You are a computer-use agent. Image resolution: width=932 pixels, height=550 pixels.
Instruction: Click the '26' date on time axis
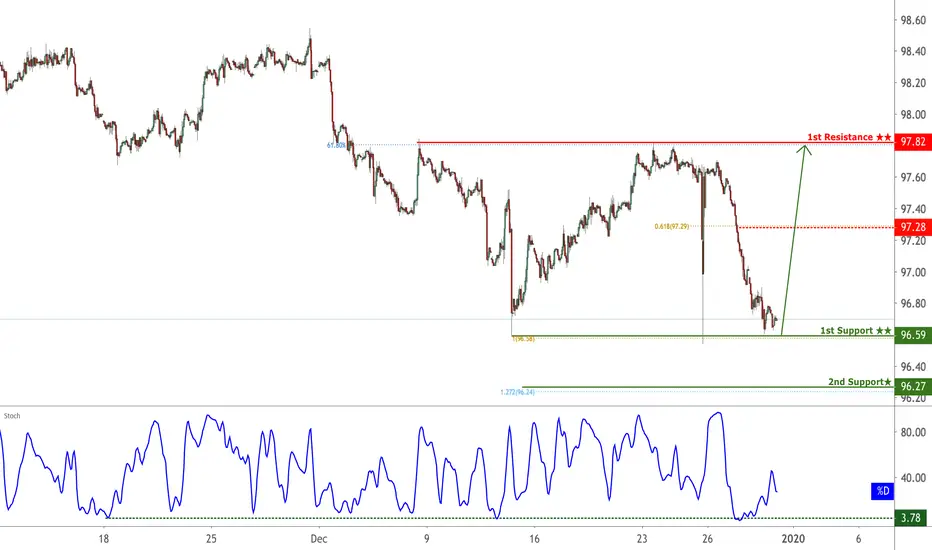pos(707,539)
